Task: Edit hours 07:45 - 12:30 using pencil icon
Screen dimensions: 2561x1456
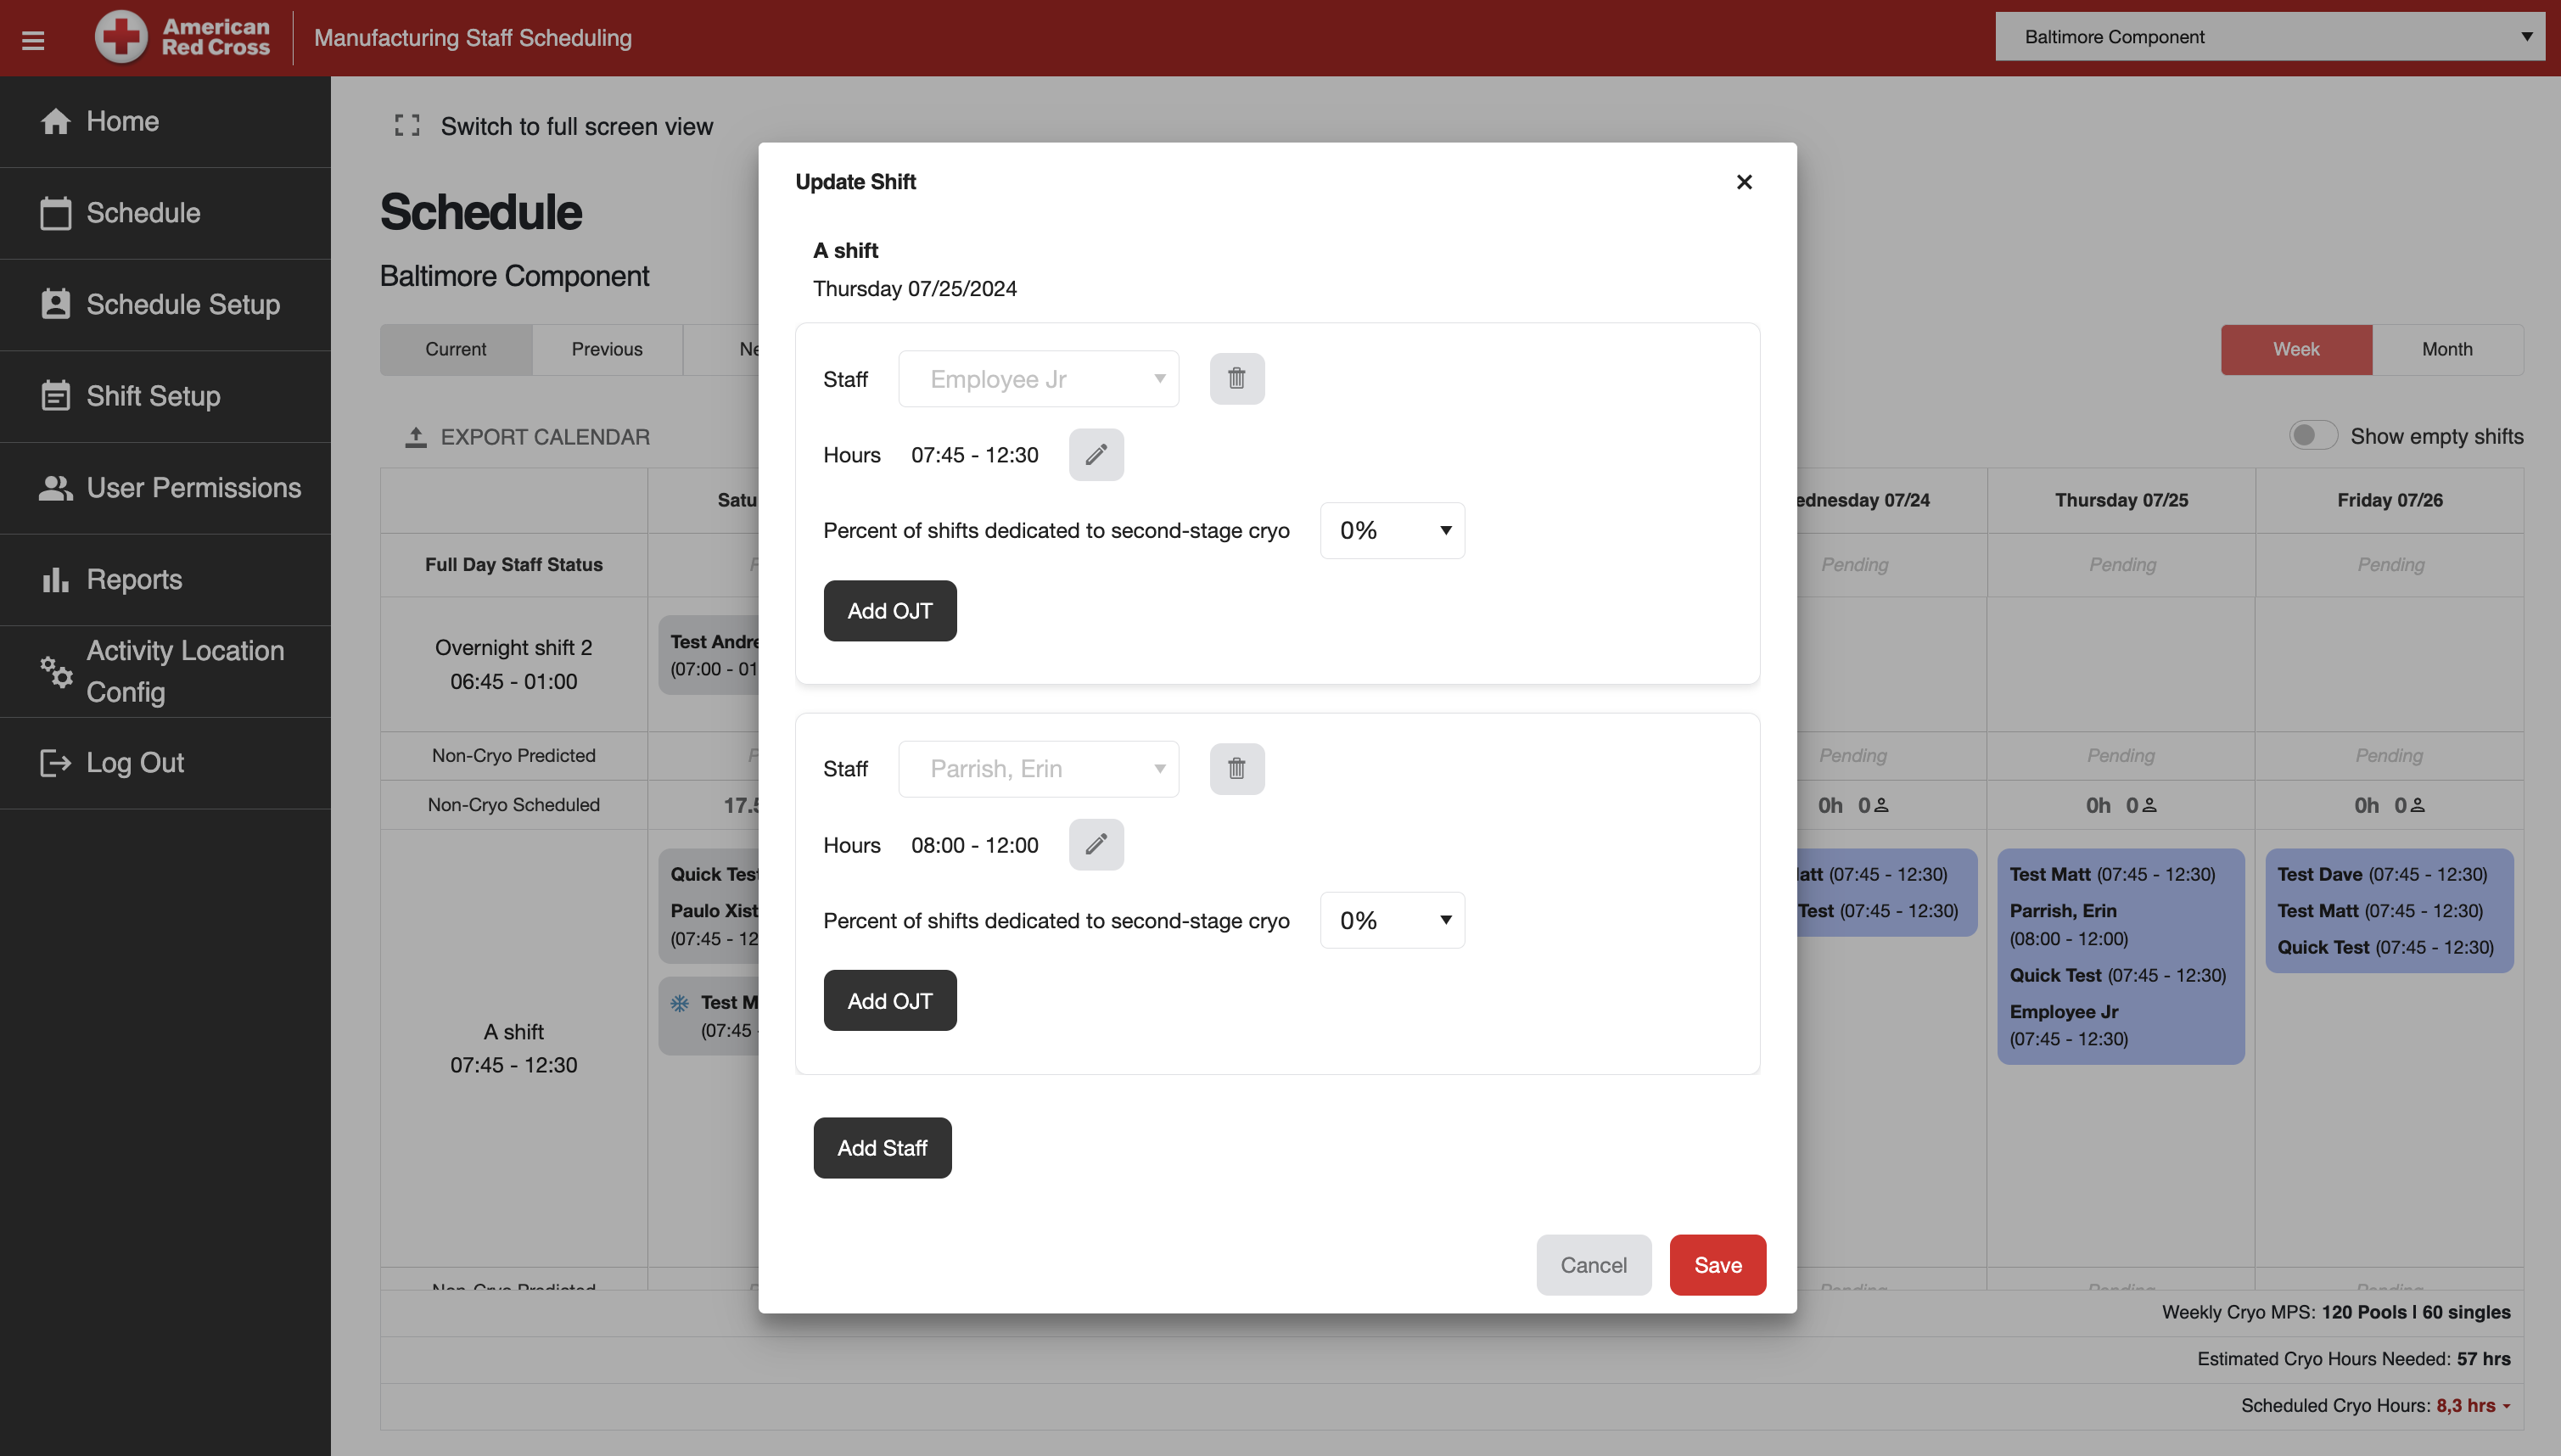Action: 1096,454
